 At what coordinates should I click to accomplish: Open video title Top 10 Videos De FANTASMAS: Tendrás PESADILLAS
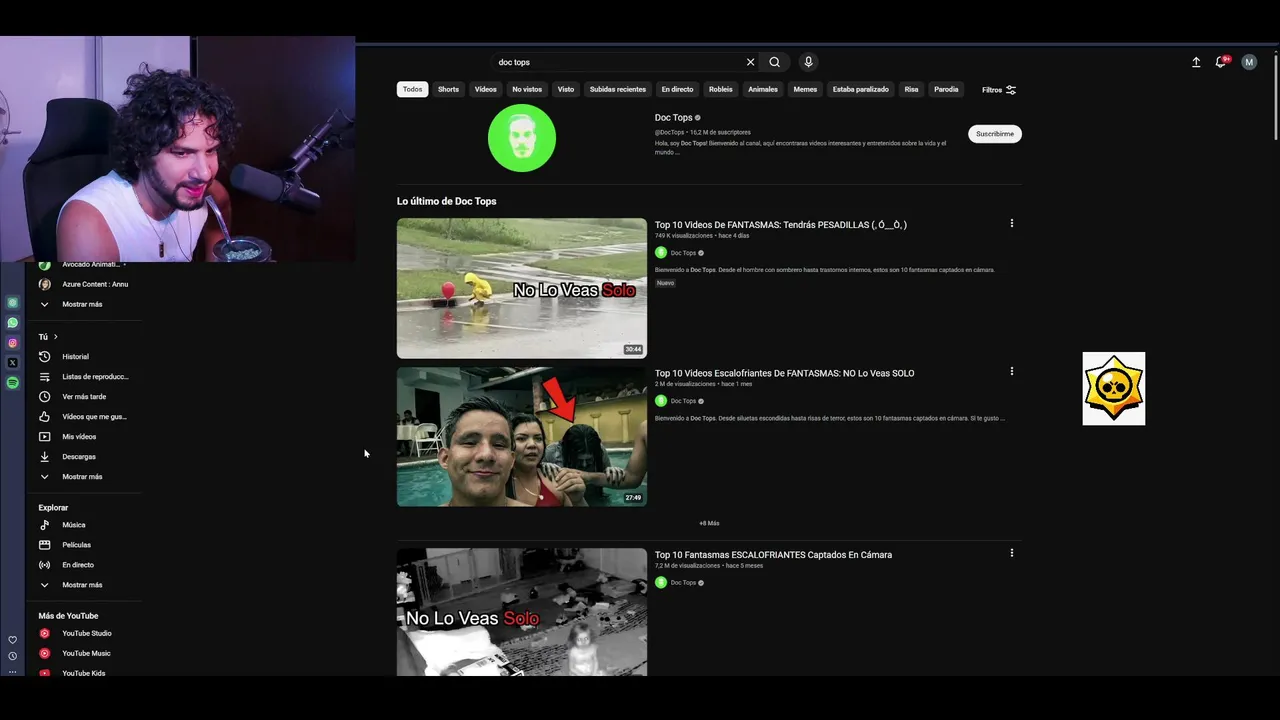781,225
